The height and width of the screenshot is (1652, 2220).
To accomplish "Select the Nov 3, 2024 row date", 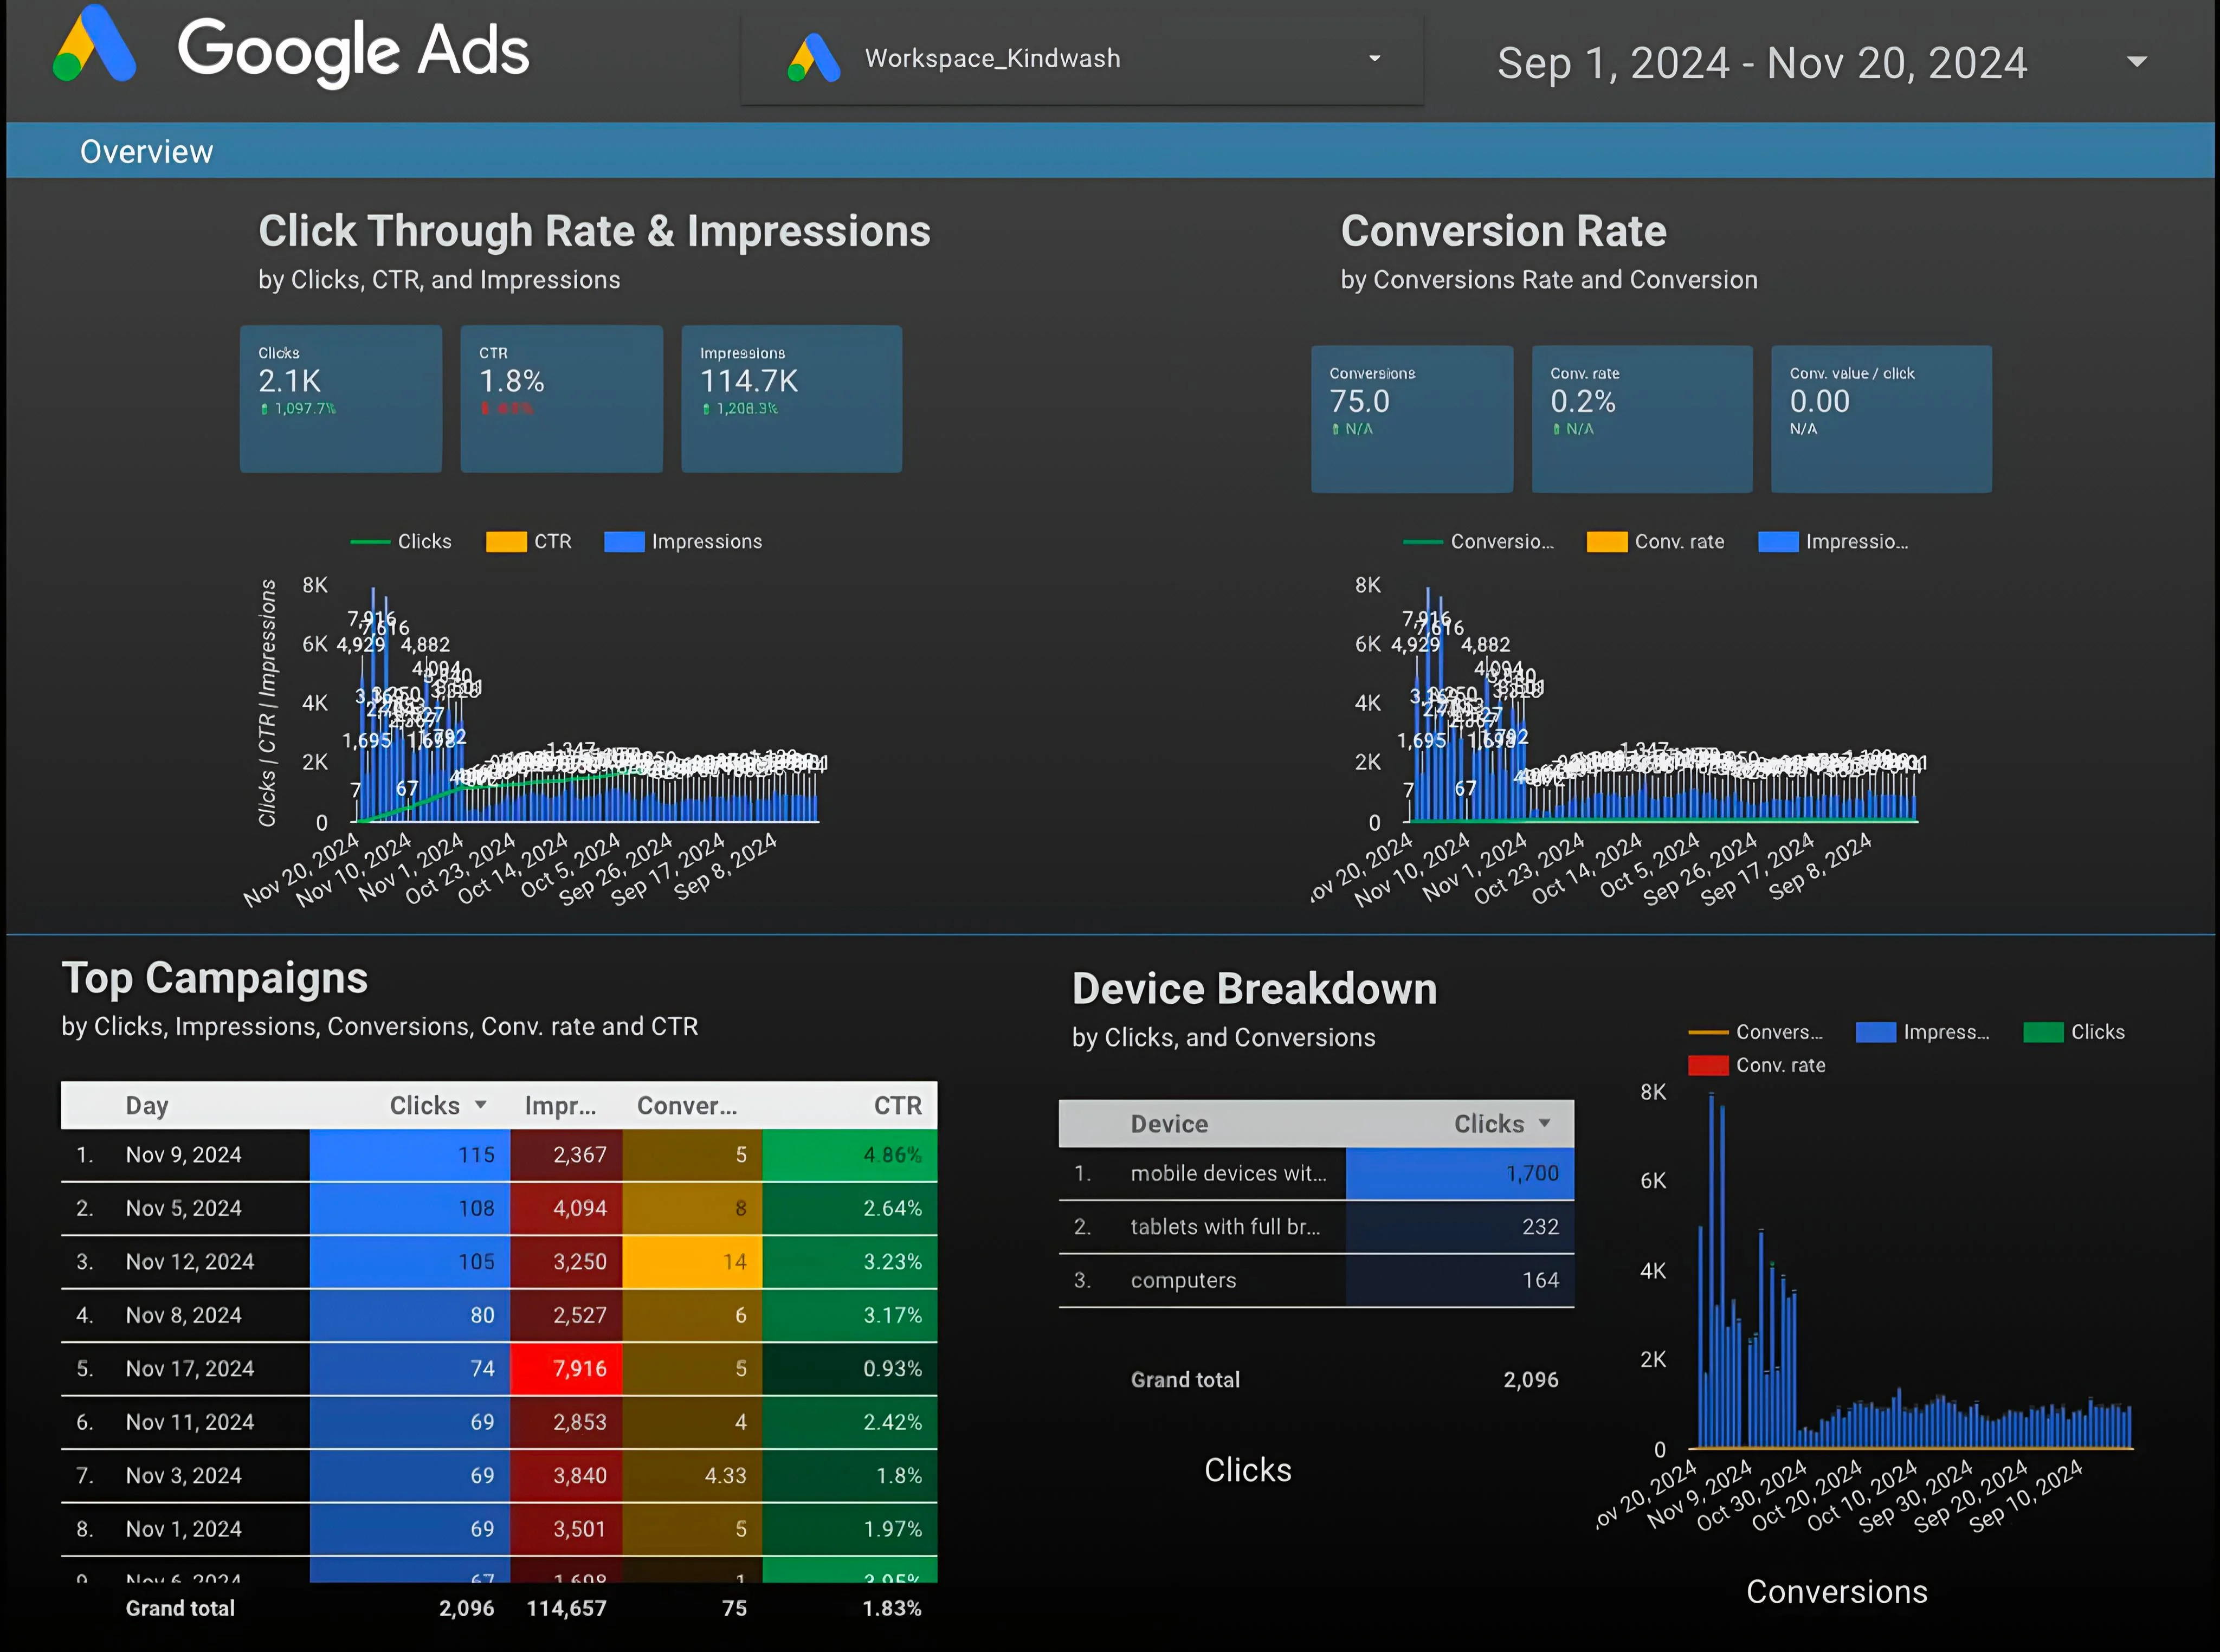I will [184, 1476].
